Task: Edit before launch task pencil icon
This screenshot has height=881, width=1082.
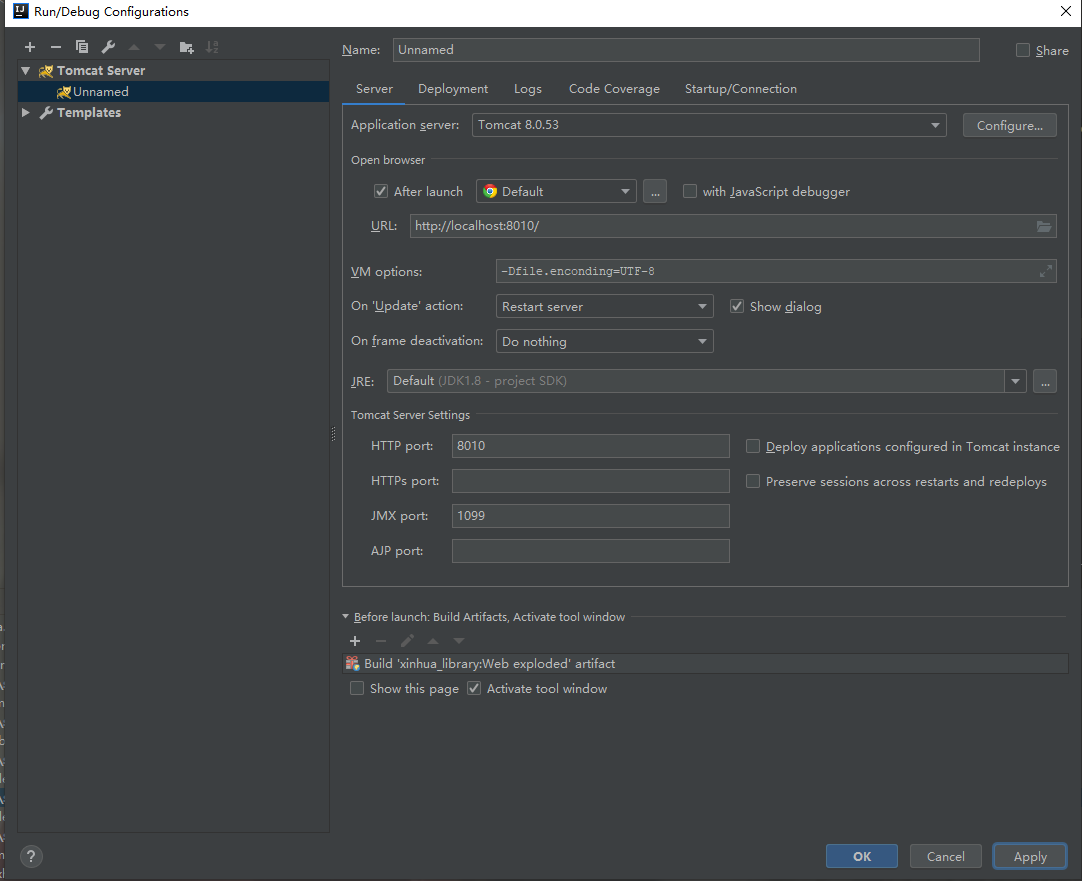Action: 407,641
